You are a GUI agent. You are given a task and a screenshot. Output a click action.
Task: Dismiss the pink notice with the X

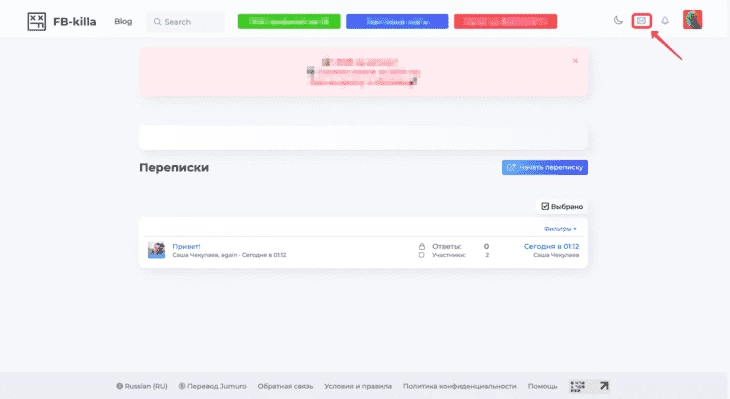point(575,61)
